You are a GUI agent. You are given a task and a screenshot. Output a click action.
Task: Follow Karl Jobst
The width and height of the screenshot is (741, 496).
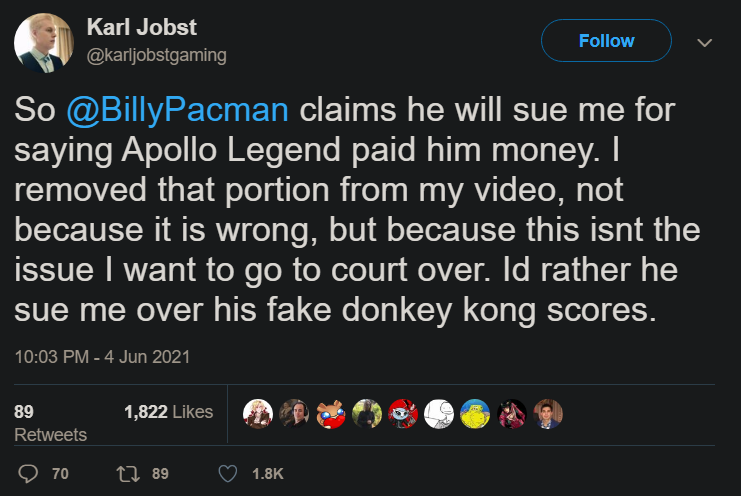(605, 41)
